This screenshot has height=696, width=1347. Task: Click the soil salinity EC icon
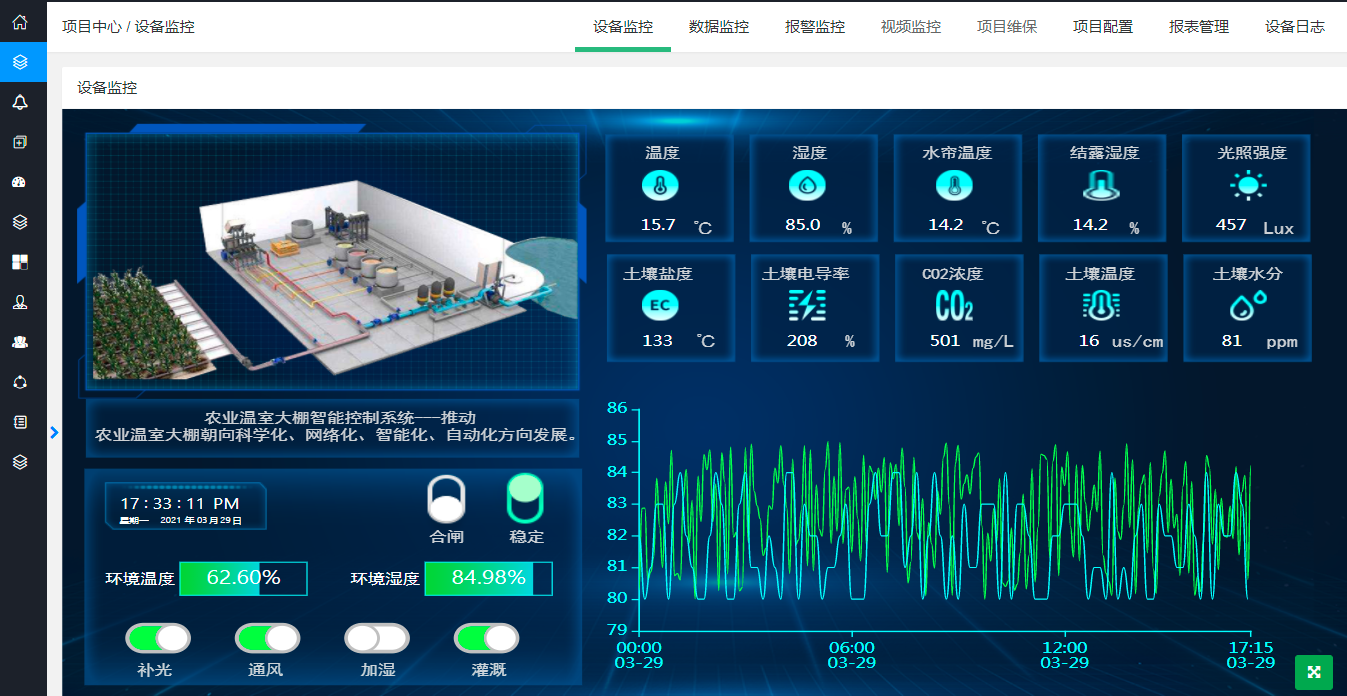660,304
